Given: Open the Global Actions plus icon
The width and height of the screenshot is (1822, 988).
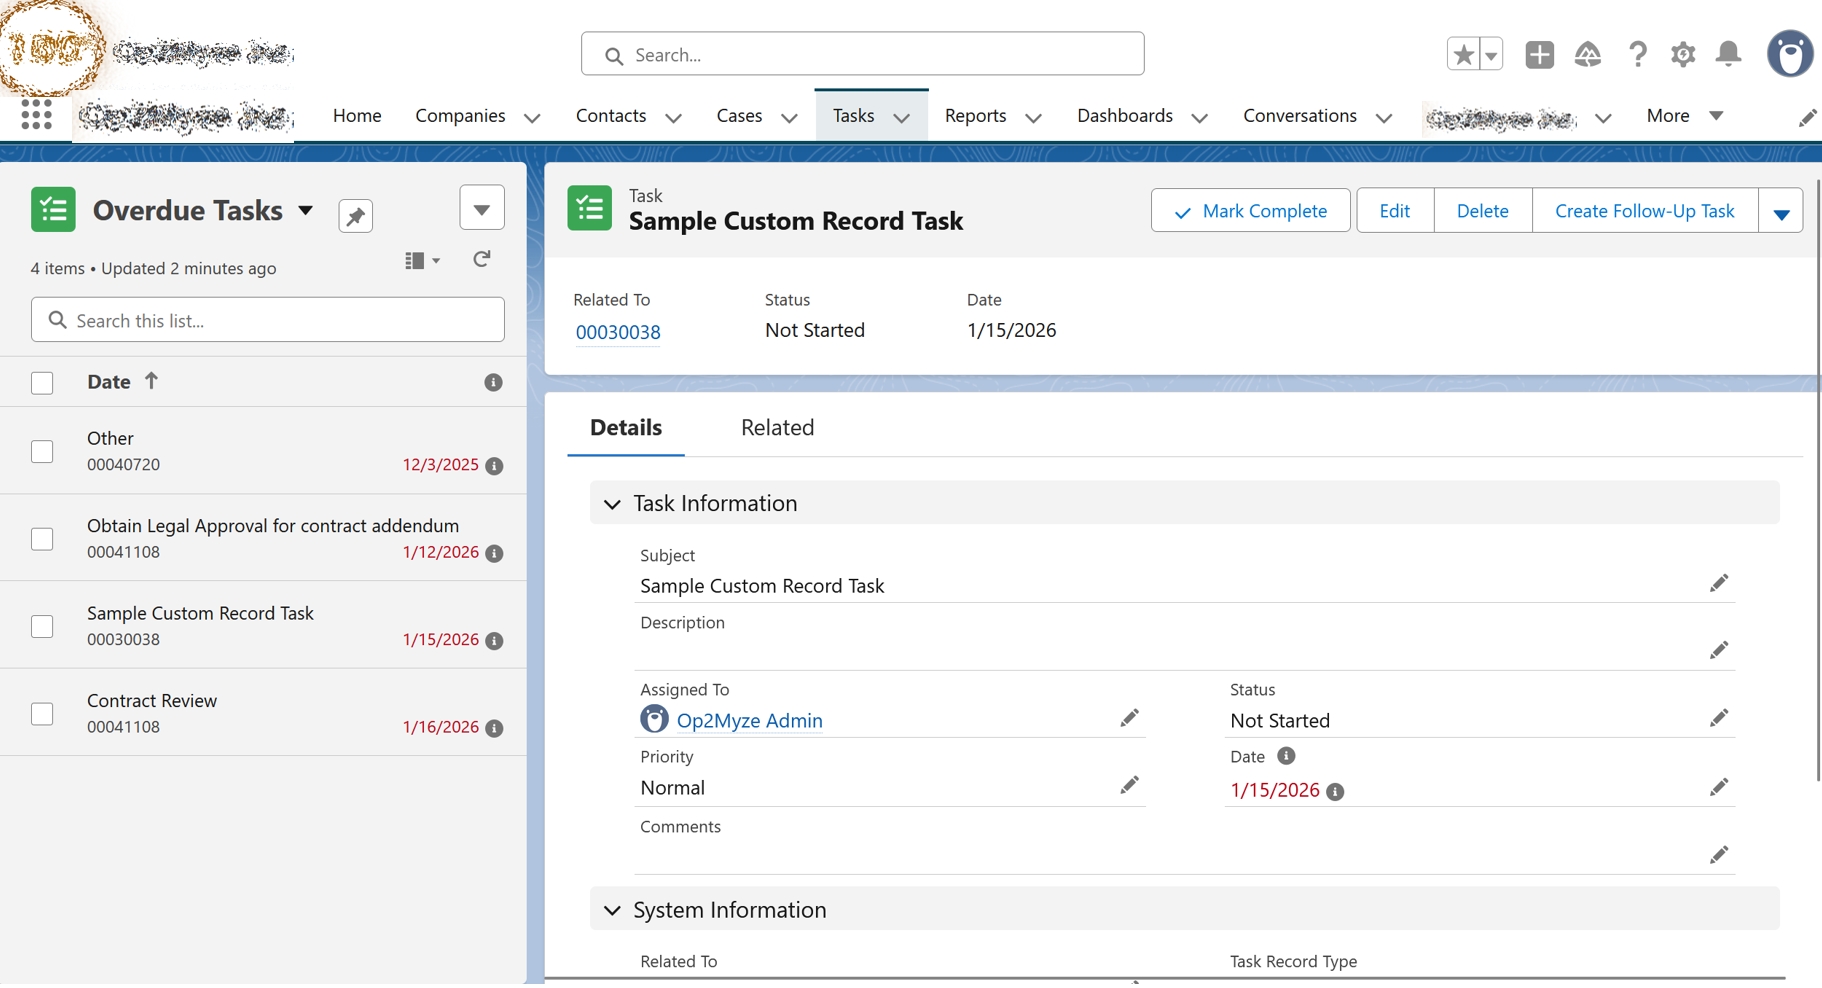Looking at the screenshot, I should [1539, 54].
